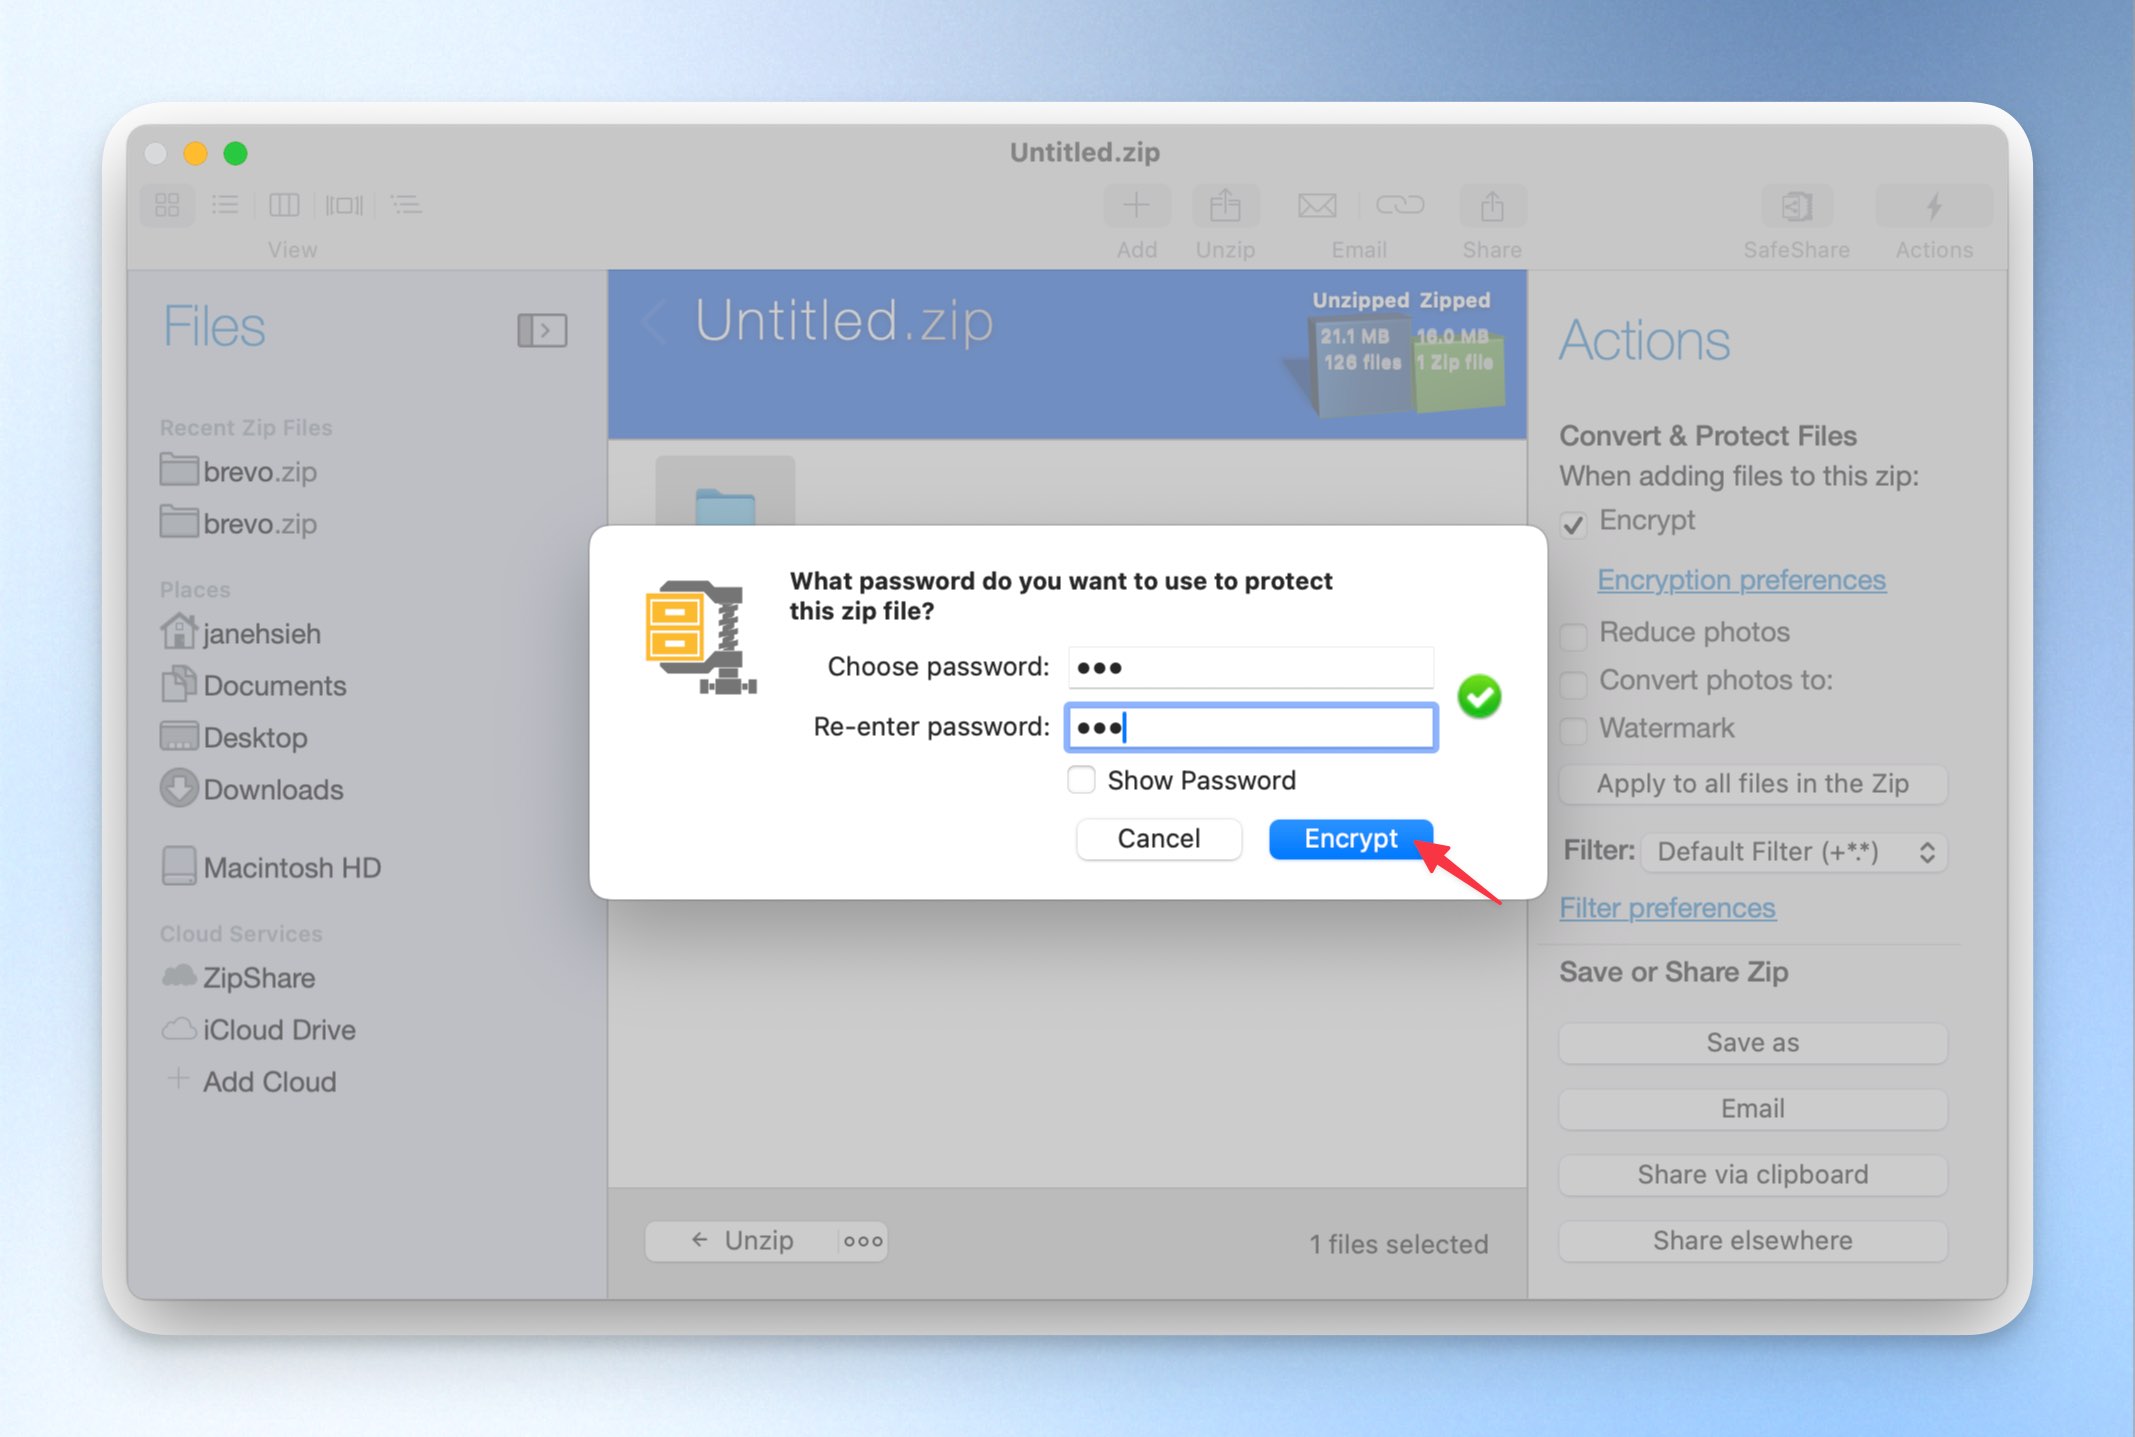
Task: Open the Default Filter dropdown
Action: coord(1795,852)
